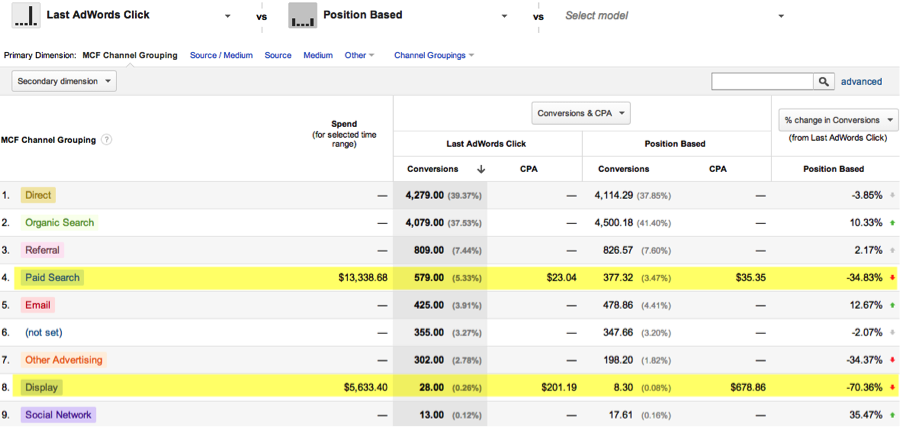This screenshot has height=427, width=900.
Task: Click Paid Search Position Based CPA $35.35
Action: pos(750,278)
